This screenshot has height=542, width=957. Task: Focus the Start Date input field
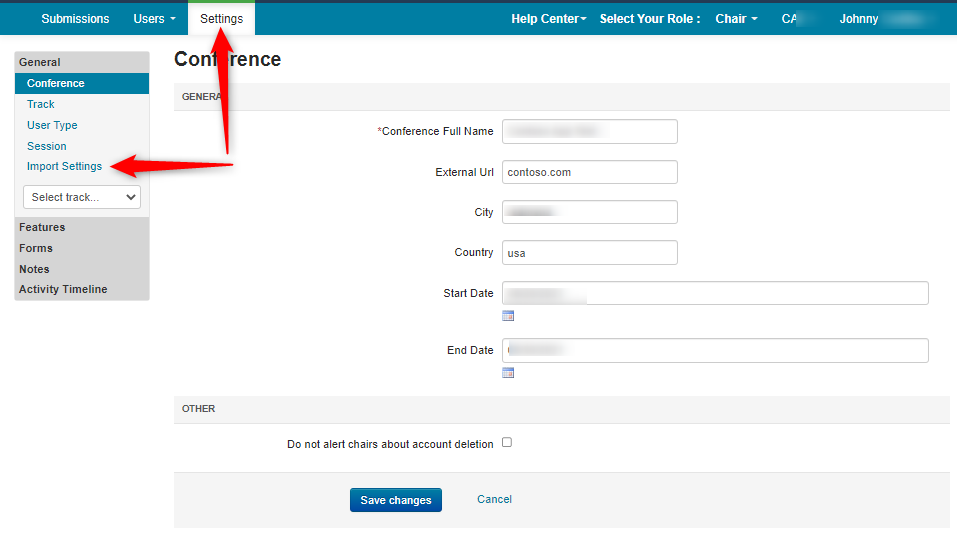coord(715,293)
